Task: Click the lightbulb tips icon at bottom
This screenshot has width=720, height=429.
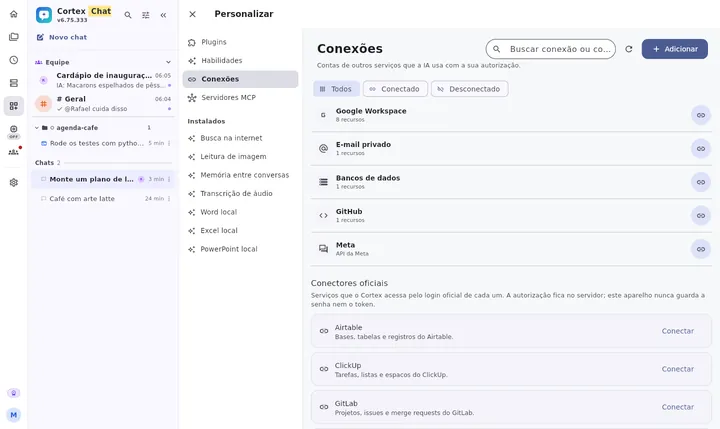Action: (x=14, y=393)
